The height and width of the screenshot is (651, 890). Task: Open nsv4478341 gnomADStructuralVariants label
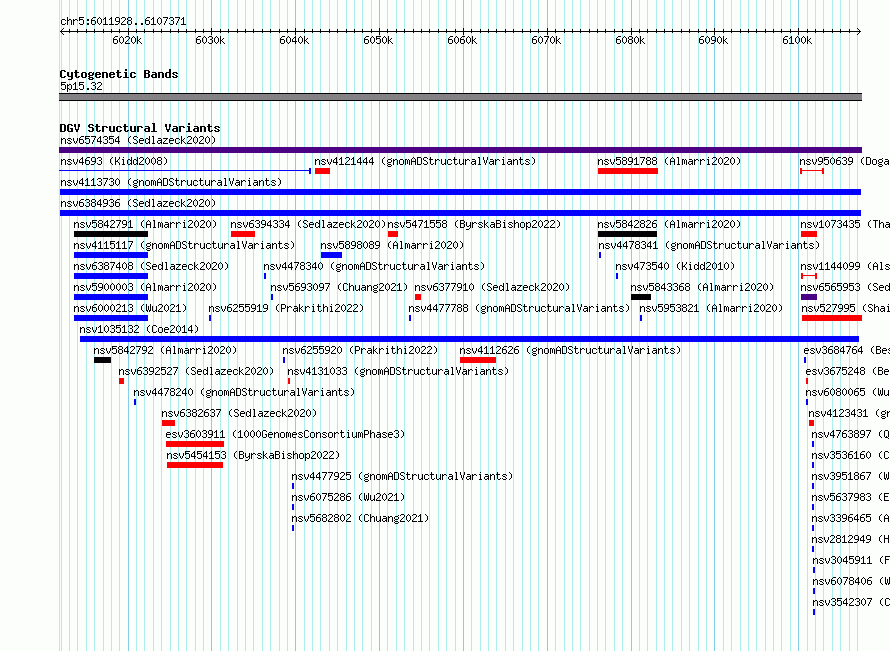709,245
